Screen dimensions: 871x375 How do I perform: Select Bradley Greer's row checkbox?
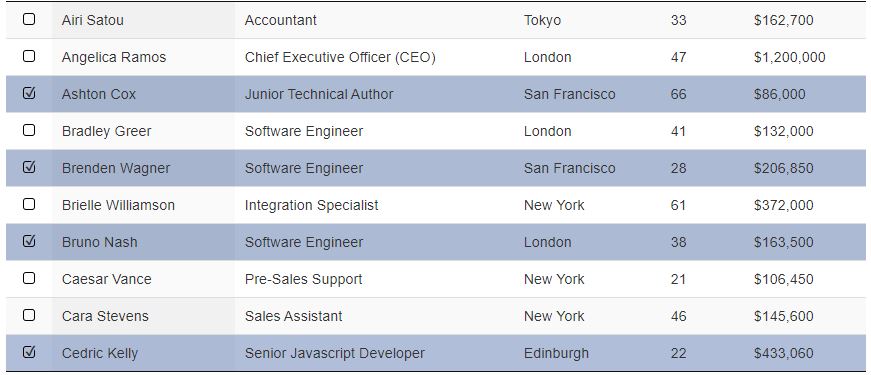pyautogui.click(x=29, y=130)
